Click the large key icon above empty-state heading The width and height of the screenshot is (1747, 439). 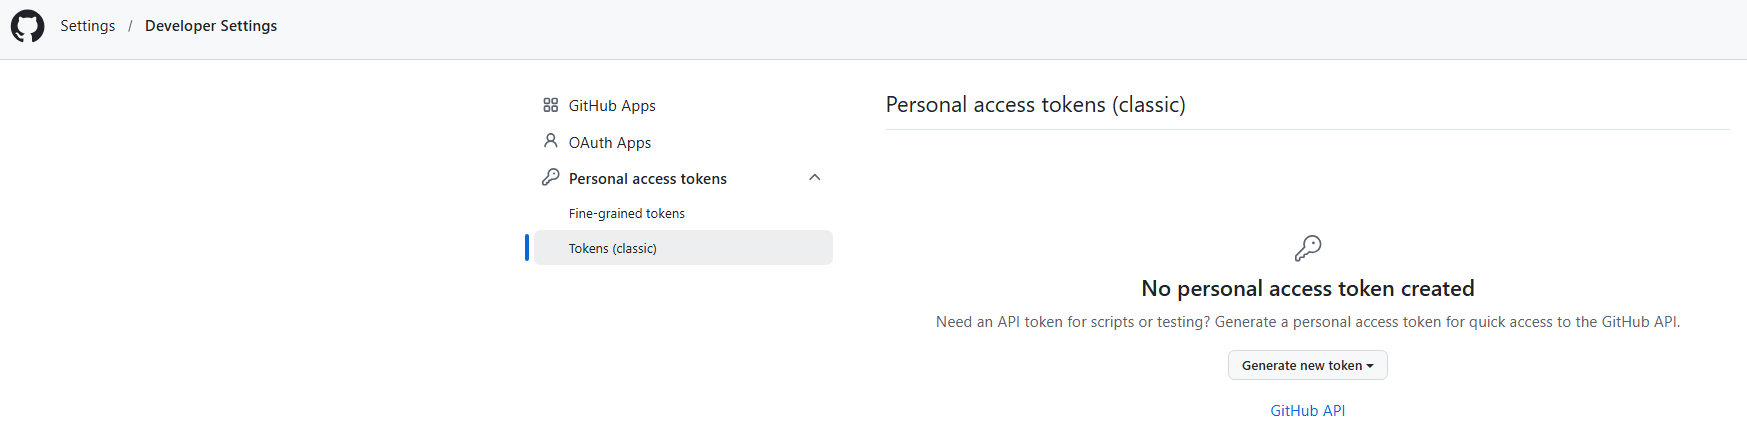[1308, 248]
